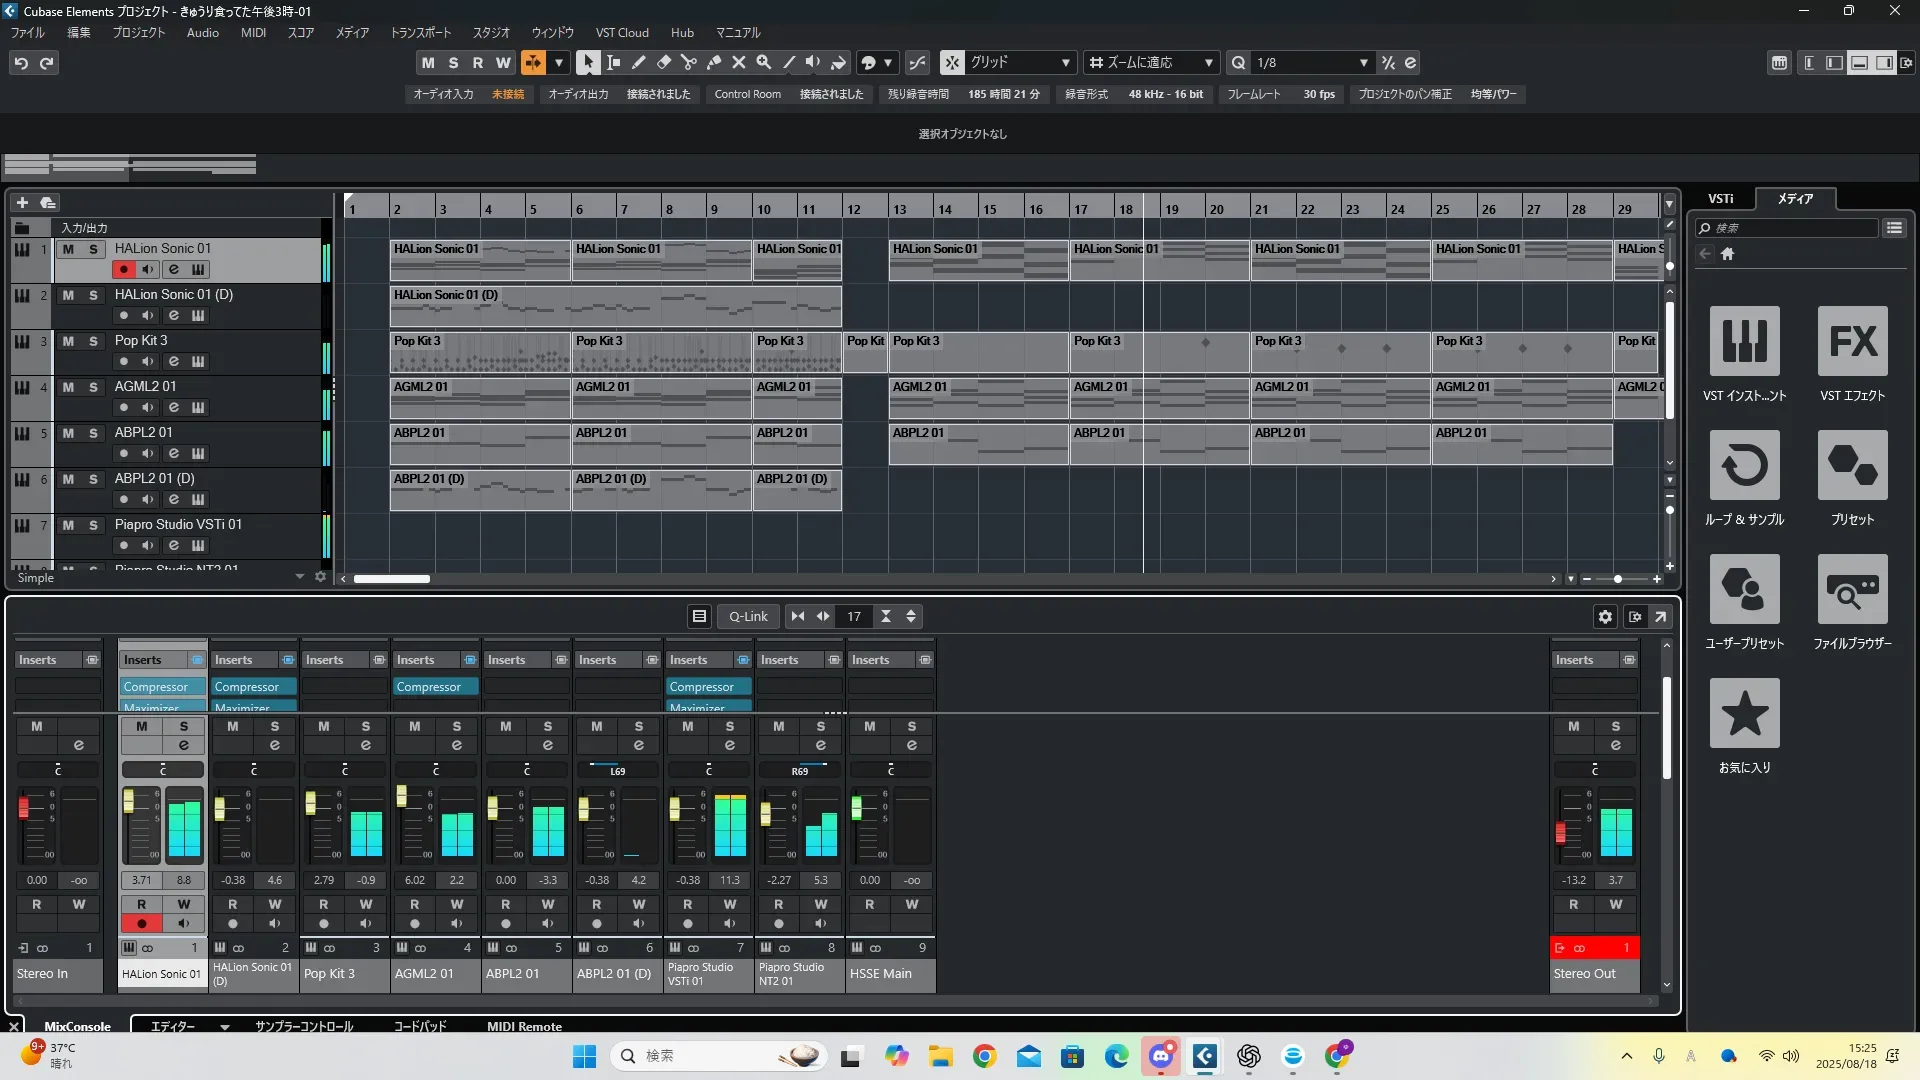Toggle record enable on HALion Sonic 01 track
The width and height of the screenshot is (1920, 1080).
(124, 269)
